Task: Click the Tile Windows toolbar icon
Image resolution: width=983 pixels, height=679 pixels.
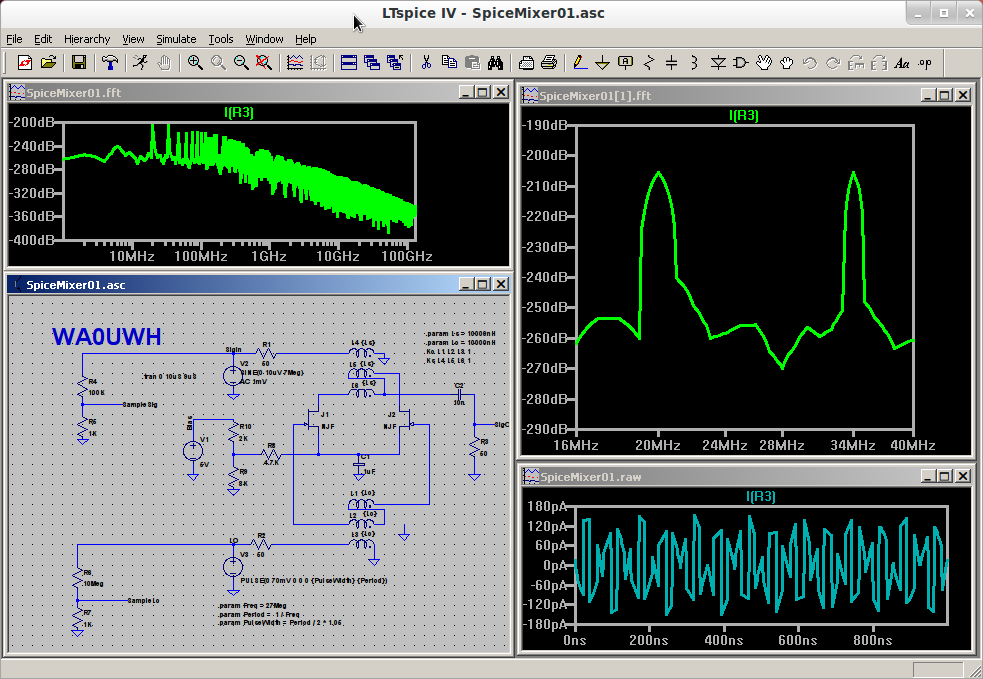Action: pos(349,63)
